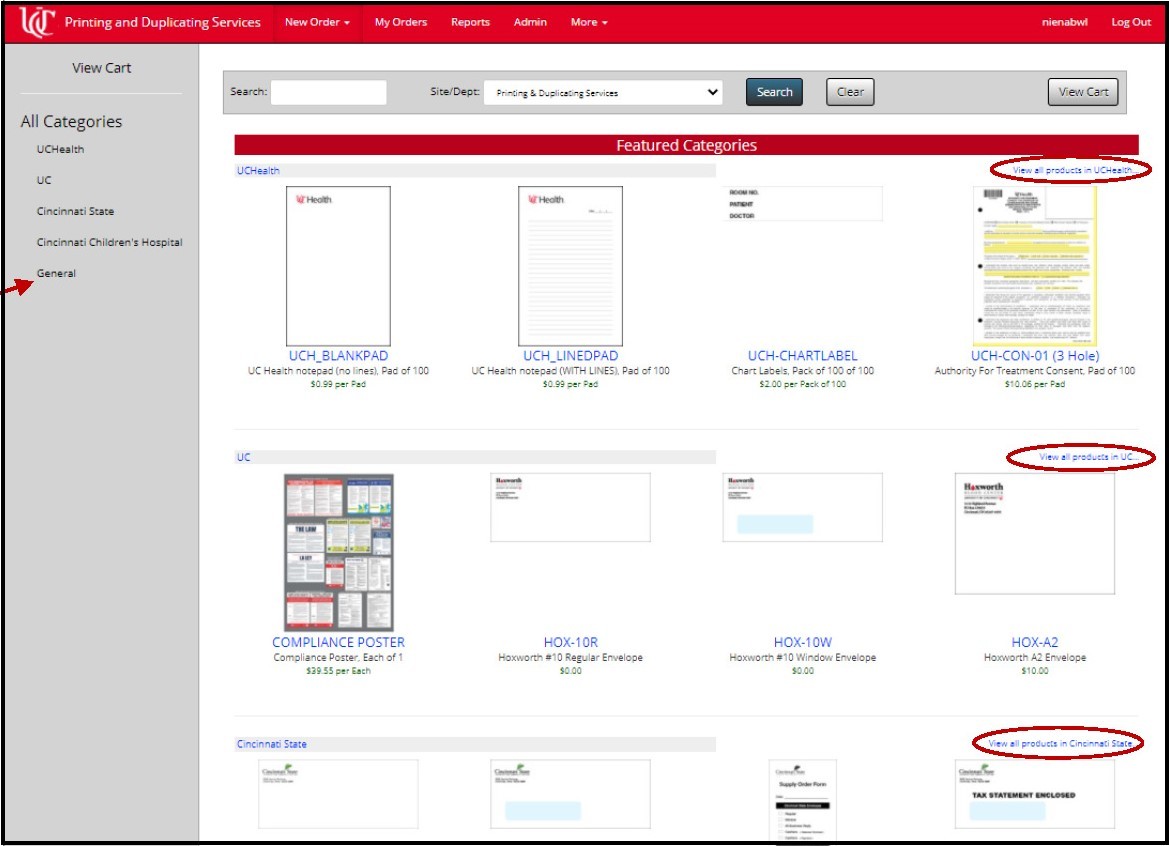Open the Admin section
This screenshot has width=1169, height=846.
[x=530, y=21]
